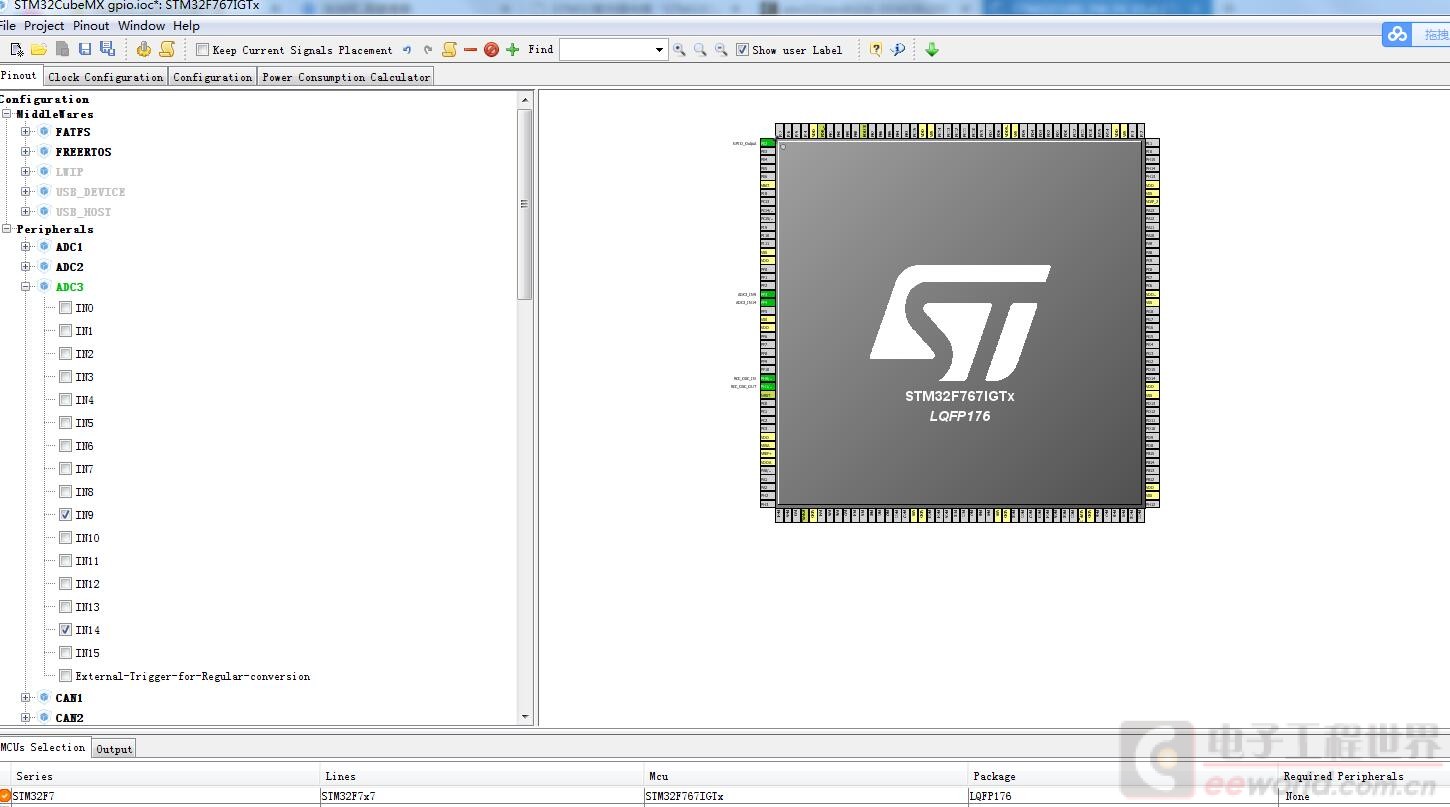Collapse the MiddleWares tree node
The width and height of the screenshot is (1450, 807).
coord(7,114)
